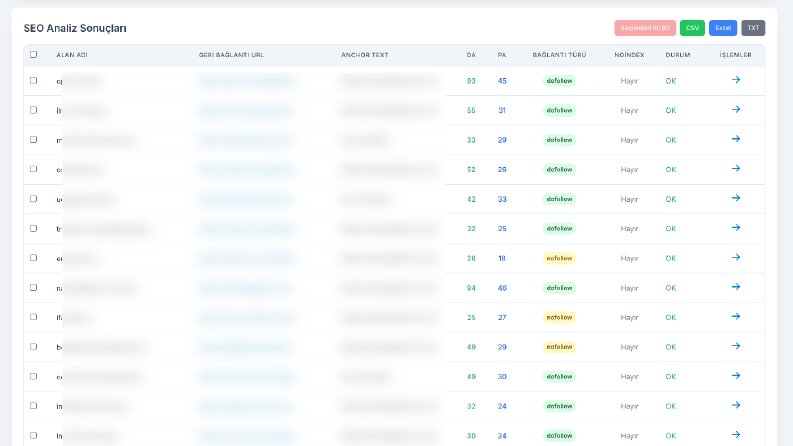Click the Seçilenleri Sil (0) button
The height and width of the screenshot is (446, 793).
click(x=645, y=28)
